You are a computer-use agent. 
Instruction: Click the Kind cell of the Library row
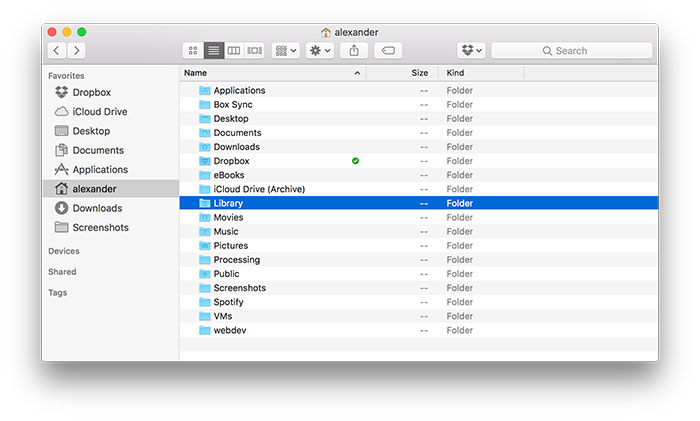459,203
